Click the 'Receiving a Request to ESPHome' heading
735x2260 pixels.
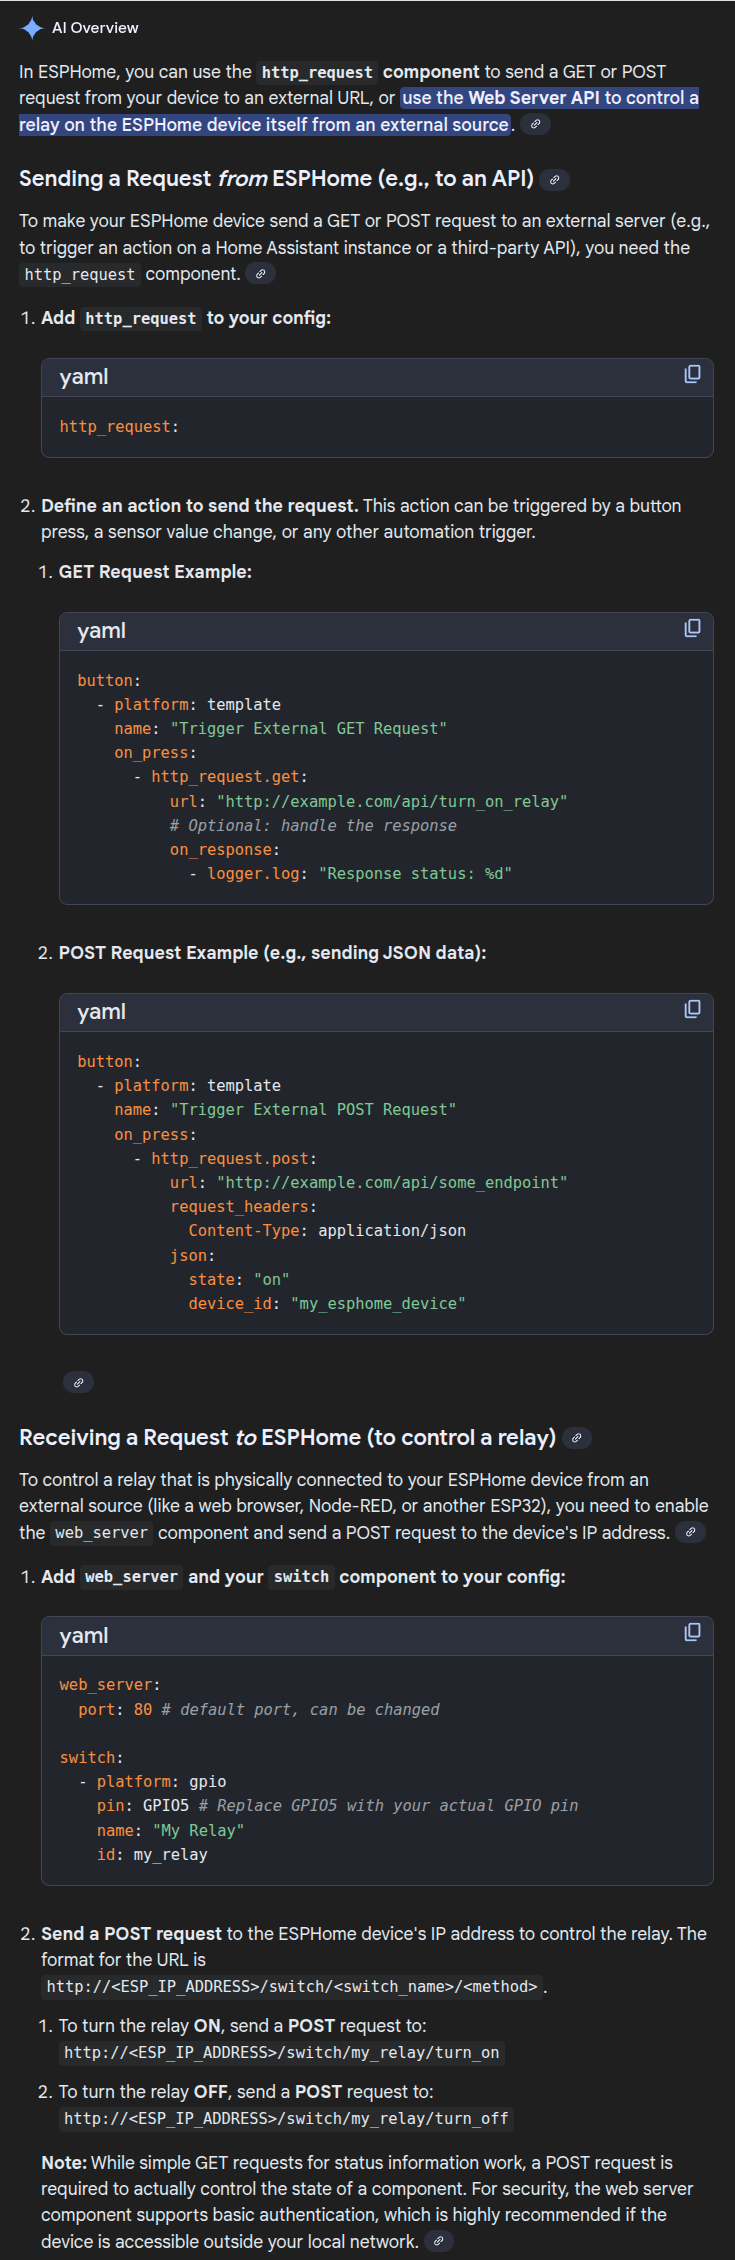point(287,1437)
